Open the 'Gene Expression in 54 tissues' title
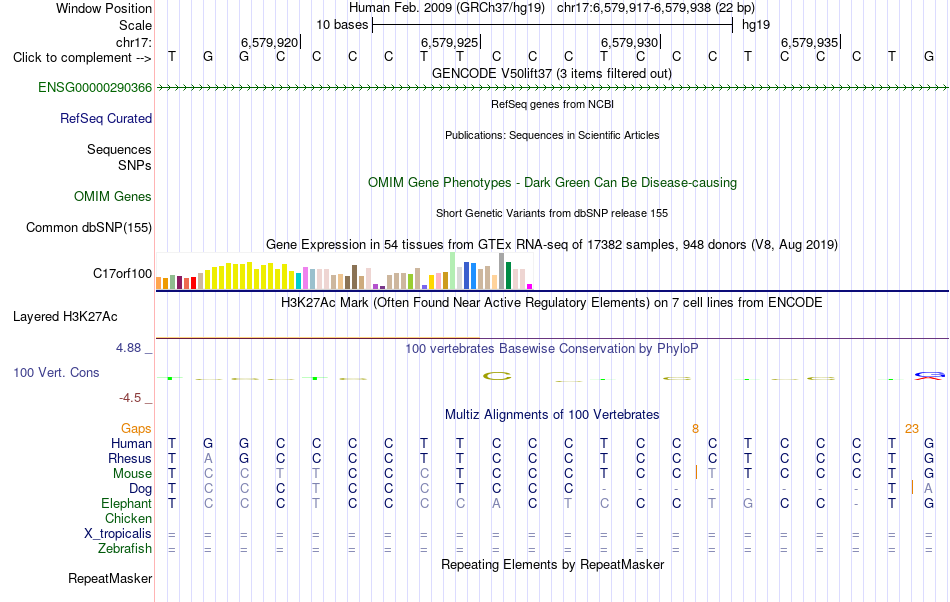Screen dimensions: 950x602 [x=552, y=245]
